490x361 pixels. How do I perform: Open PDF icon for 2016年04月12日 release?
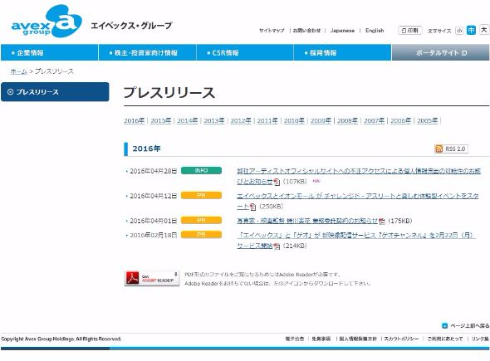[x=253, y=207]
